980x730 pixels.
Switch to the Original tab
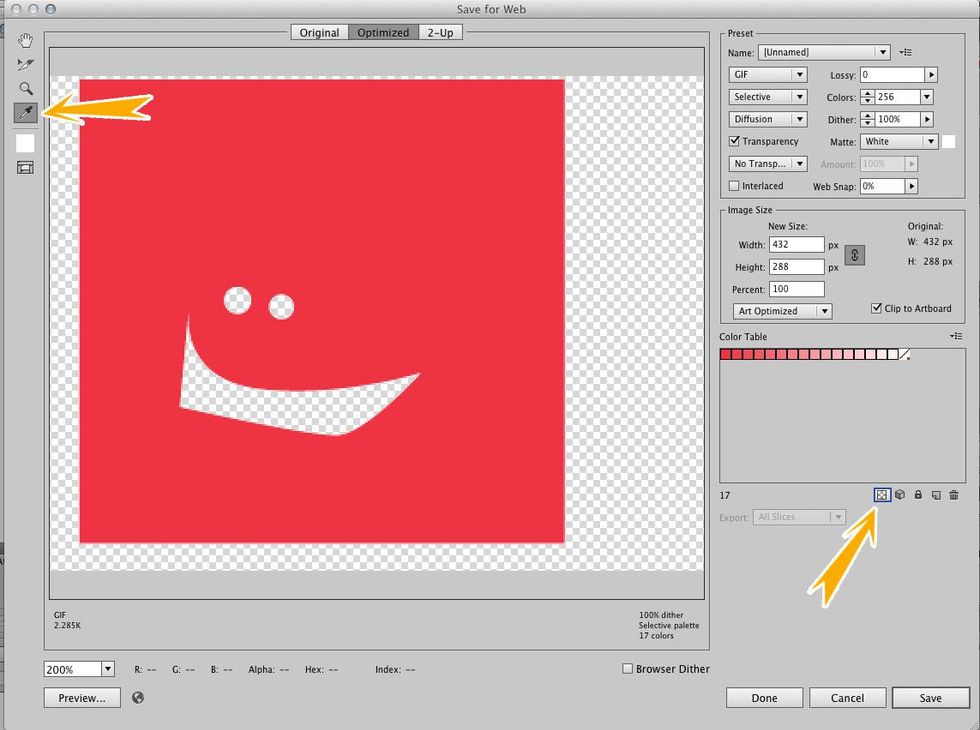point(319,32)
